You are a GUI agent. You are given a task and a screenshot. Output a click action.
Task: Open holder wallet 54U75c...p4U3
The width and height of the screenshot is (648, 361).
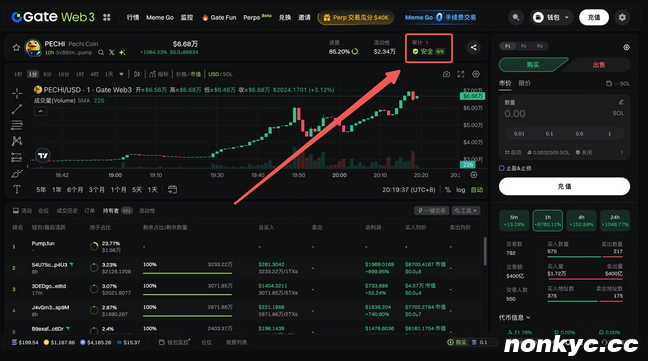click(49, 265)
